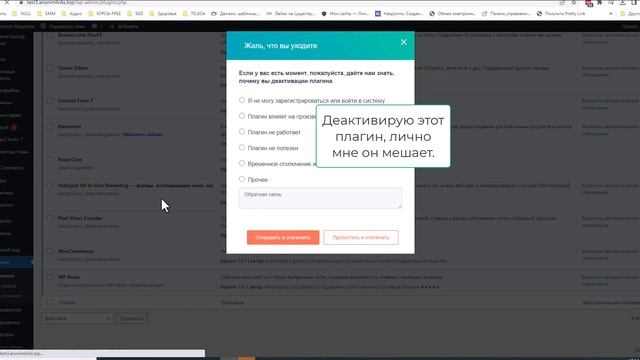Screen dimensions: 640x360
Task: Open the Аудио bookmarks folder
Action: point(72,13)
